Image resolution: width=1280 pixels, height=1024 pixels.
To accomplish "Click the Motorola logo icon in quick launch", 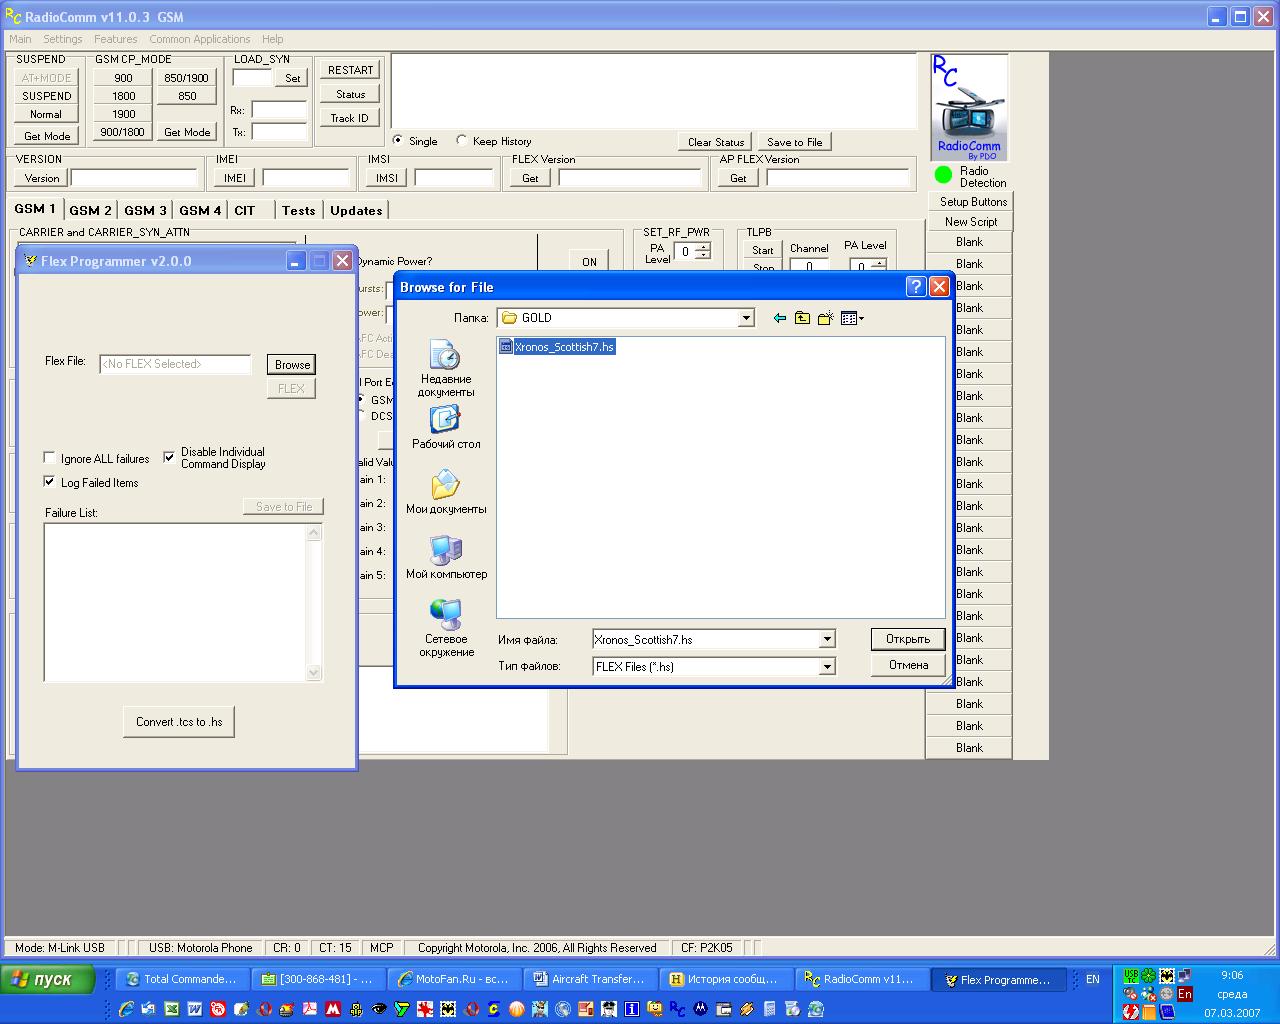I will 701,1009.
